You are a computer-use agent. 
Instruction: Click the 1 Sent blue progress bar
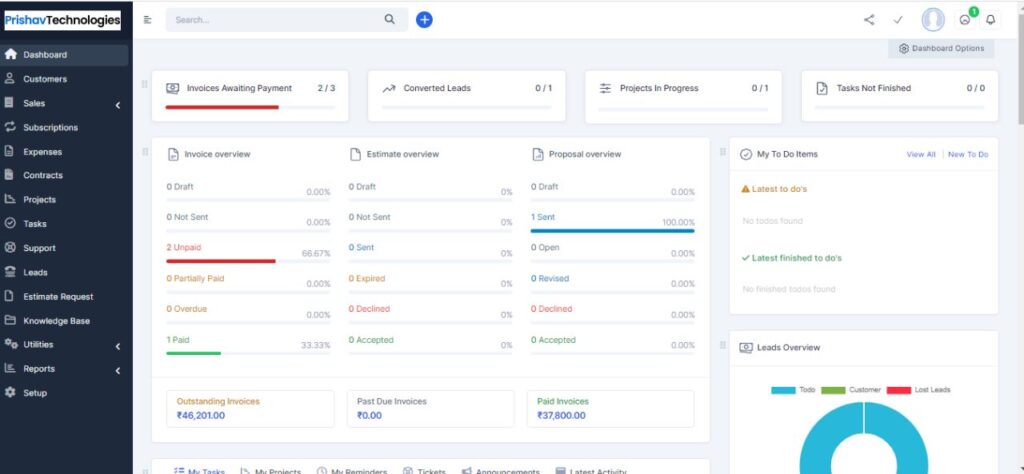(x=613, y=230)
